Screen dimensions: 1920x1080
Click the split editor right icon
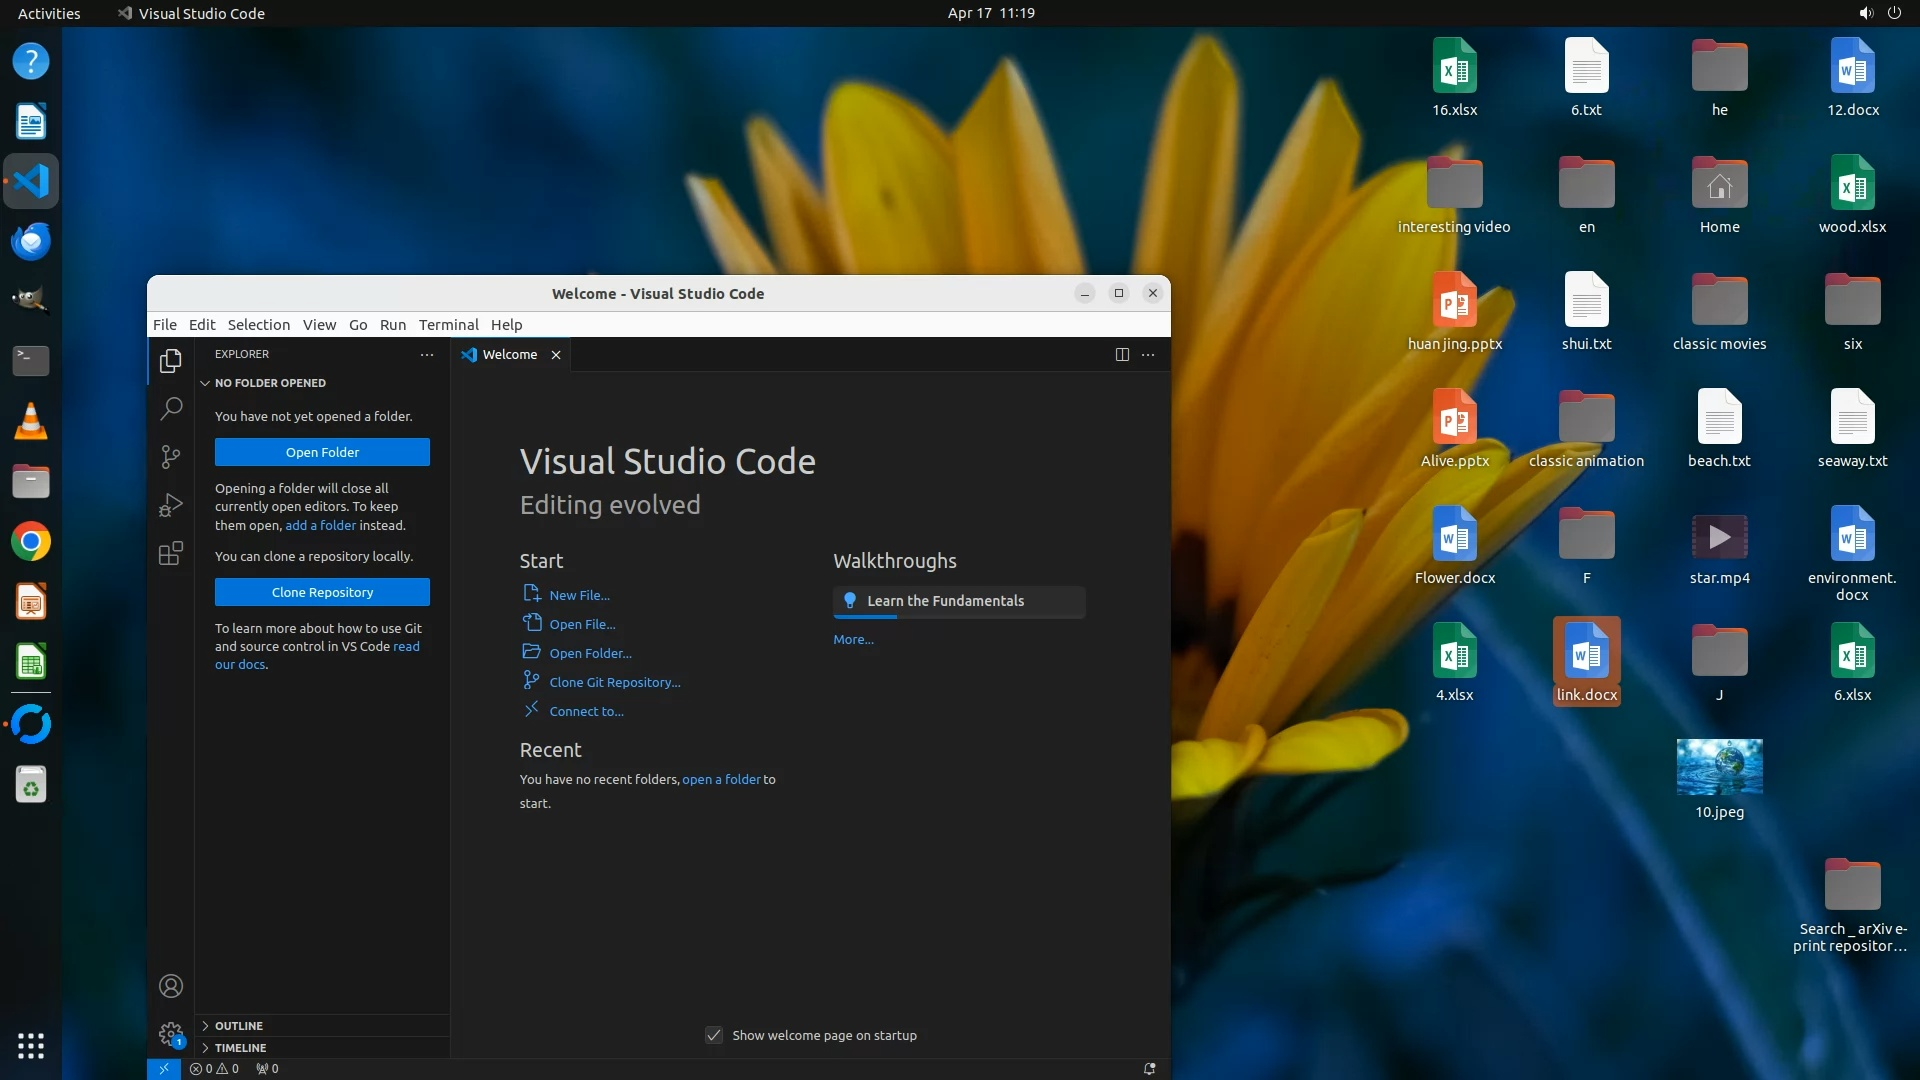coord(1122,355)
